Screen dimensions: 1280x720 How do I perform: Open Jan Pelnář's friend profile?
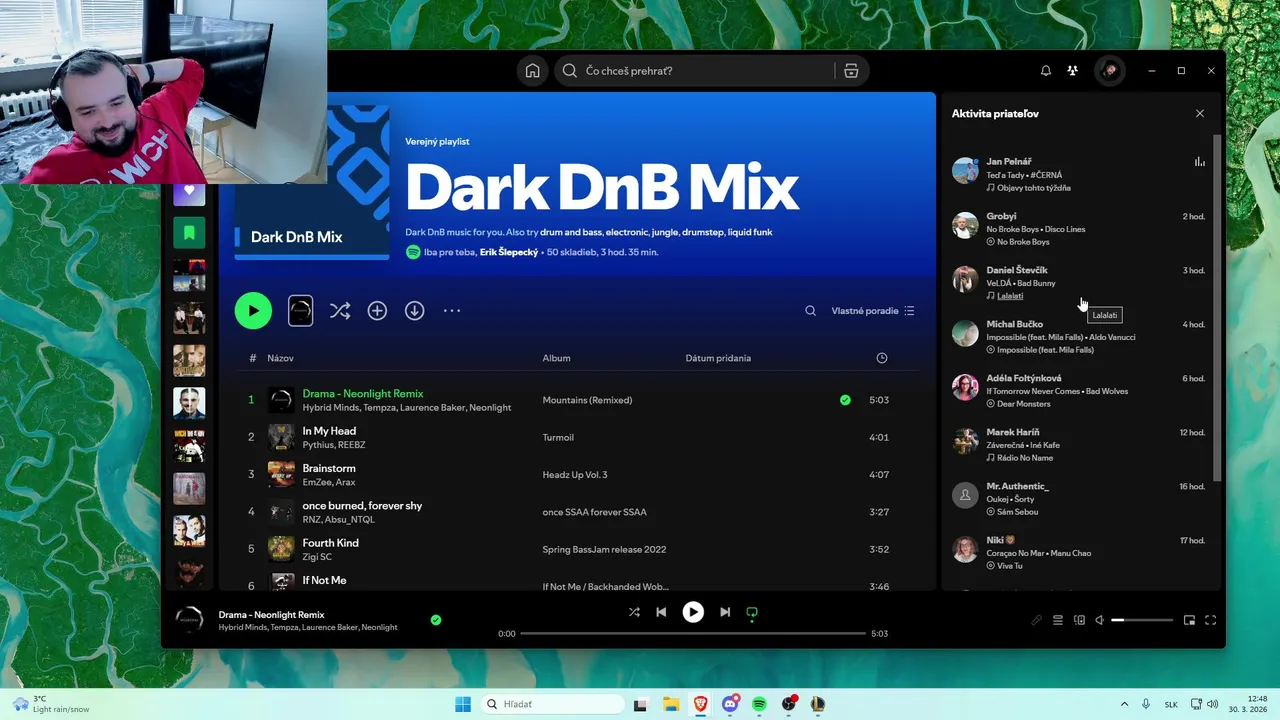pos(1009,161)
